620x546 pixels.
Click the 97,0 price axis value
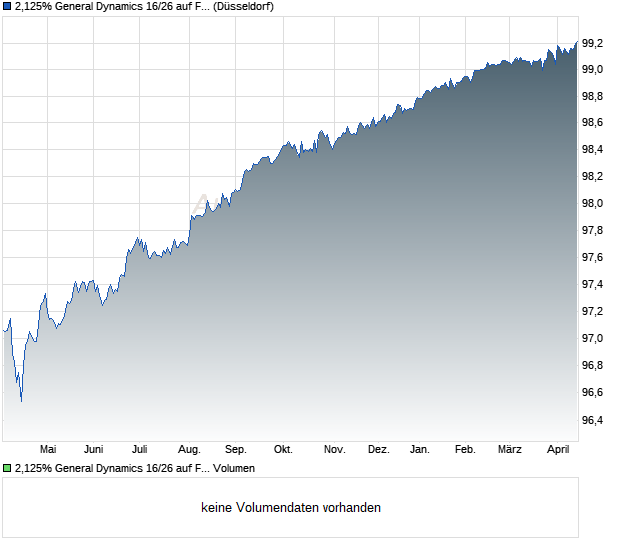point(593,338)
